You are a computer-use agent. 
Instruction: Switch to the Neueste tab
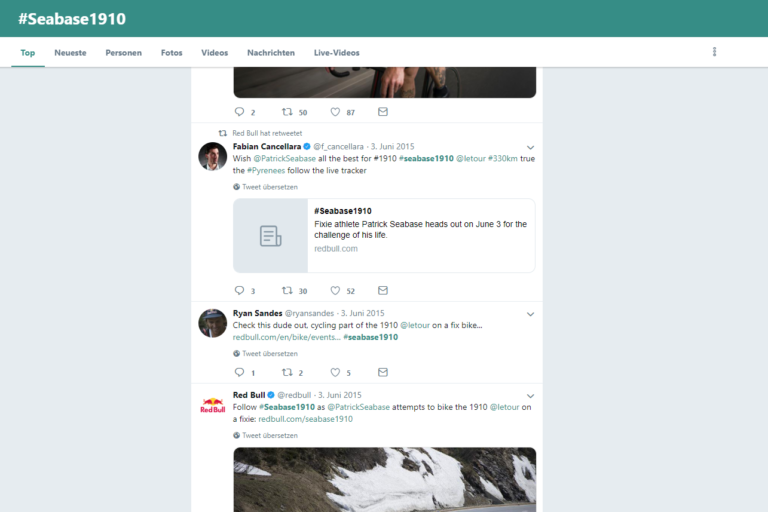(x=70, y=52)
